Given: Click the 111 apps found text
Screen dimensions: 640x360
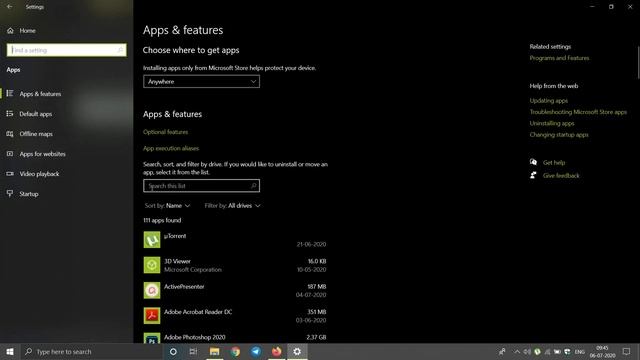Looking at the screenshot, I should pyautogui.click(x=162, y=220).
